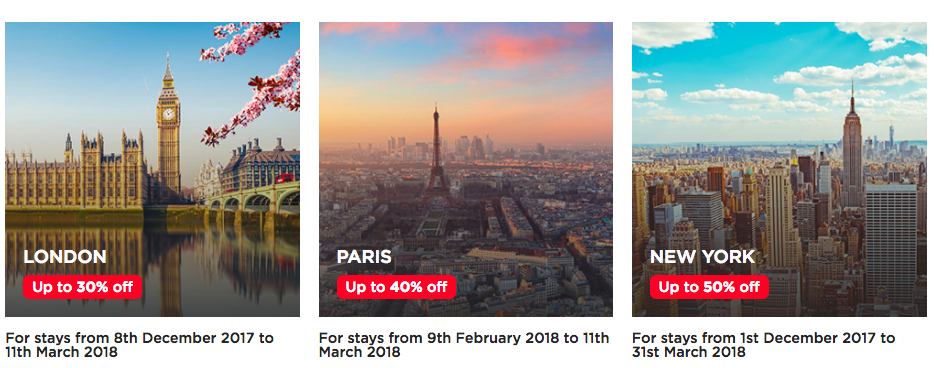The height and width of the screenshot is (368, 934).
Task: Select the LONDON title text
Action: pyautogui.click(x=65, y=257)
